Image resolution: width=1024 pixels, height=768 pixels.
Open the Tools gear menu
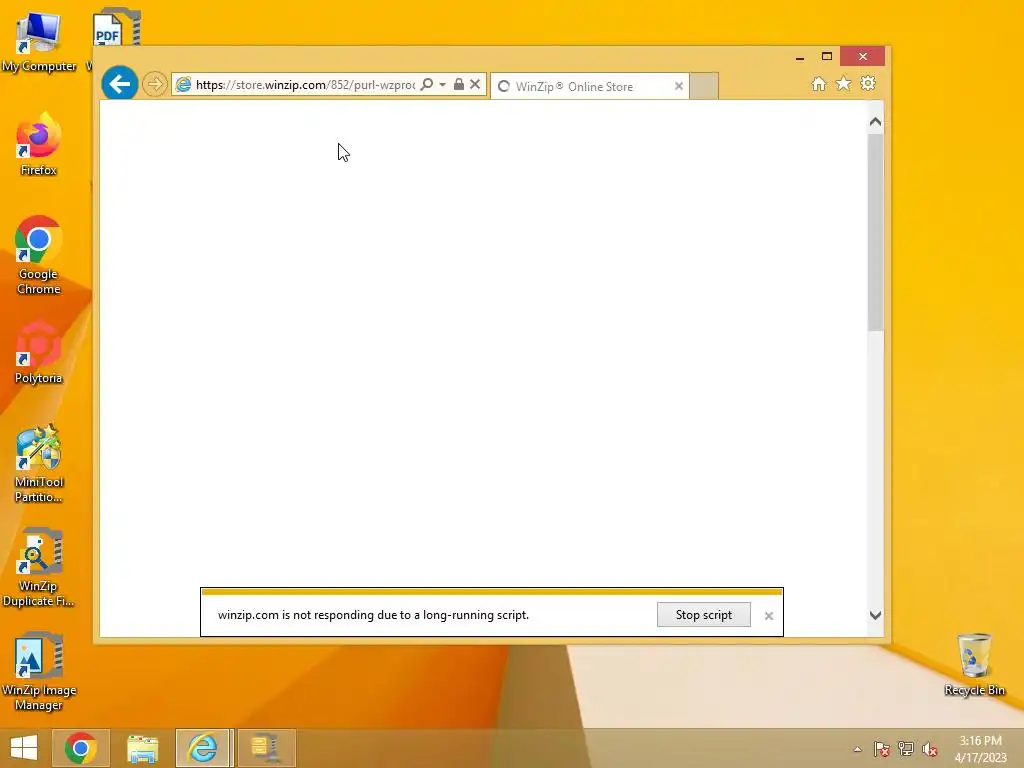pos(868,84)
